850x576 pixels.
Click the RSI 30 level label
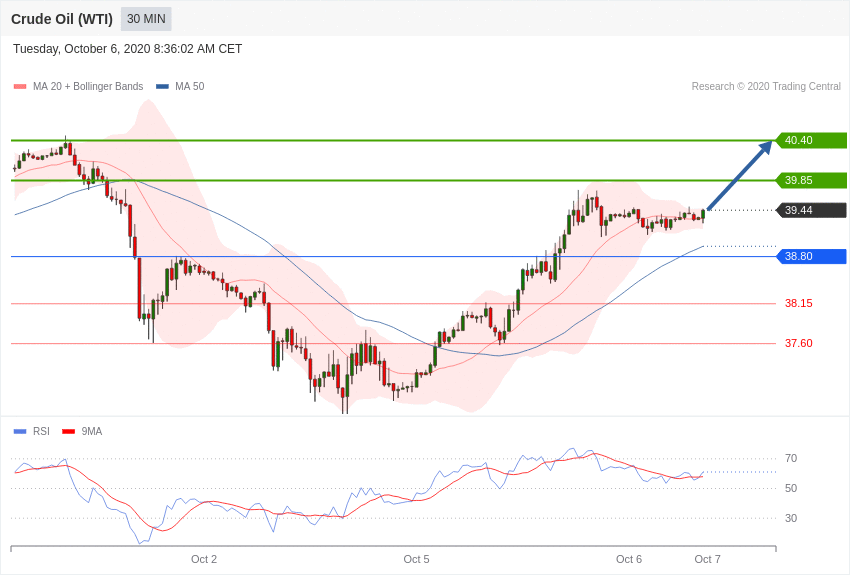tap(791, 518)
